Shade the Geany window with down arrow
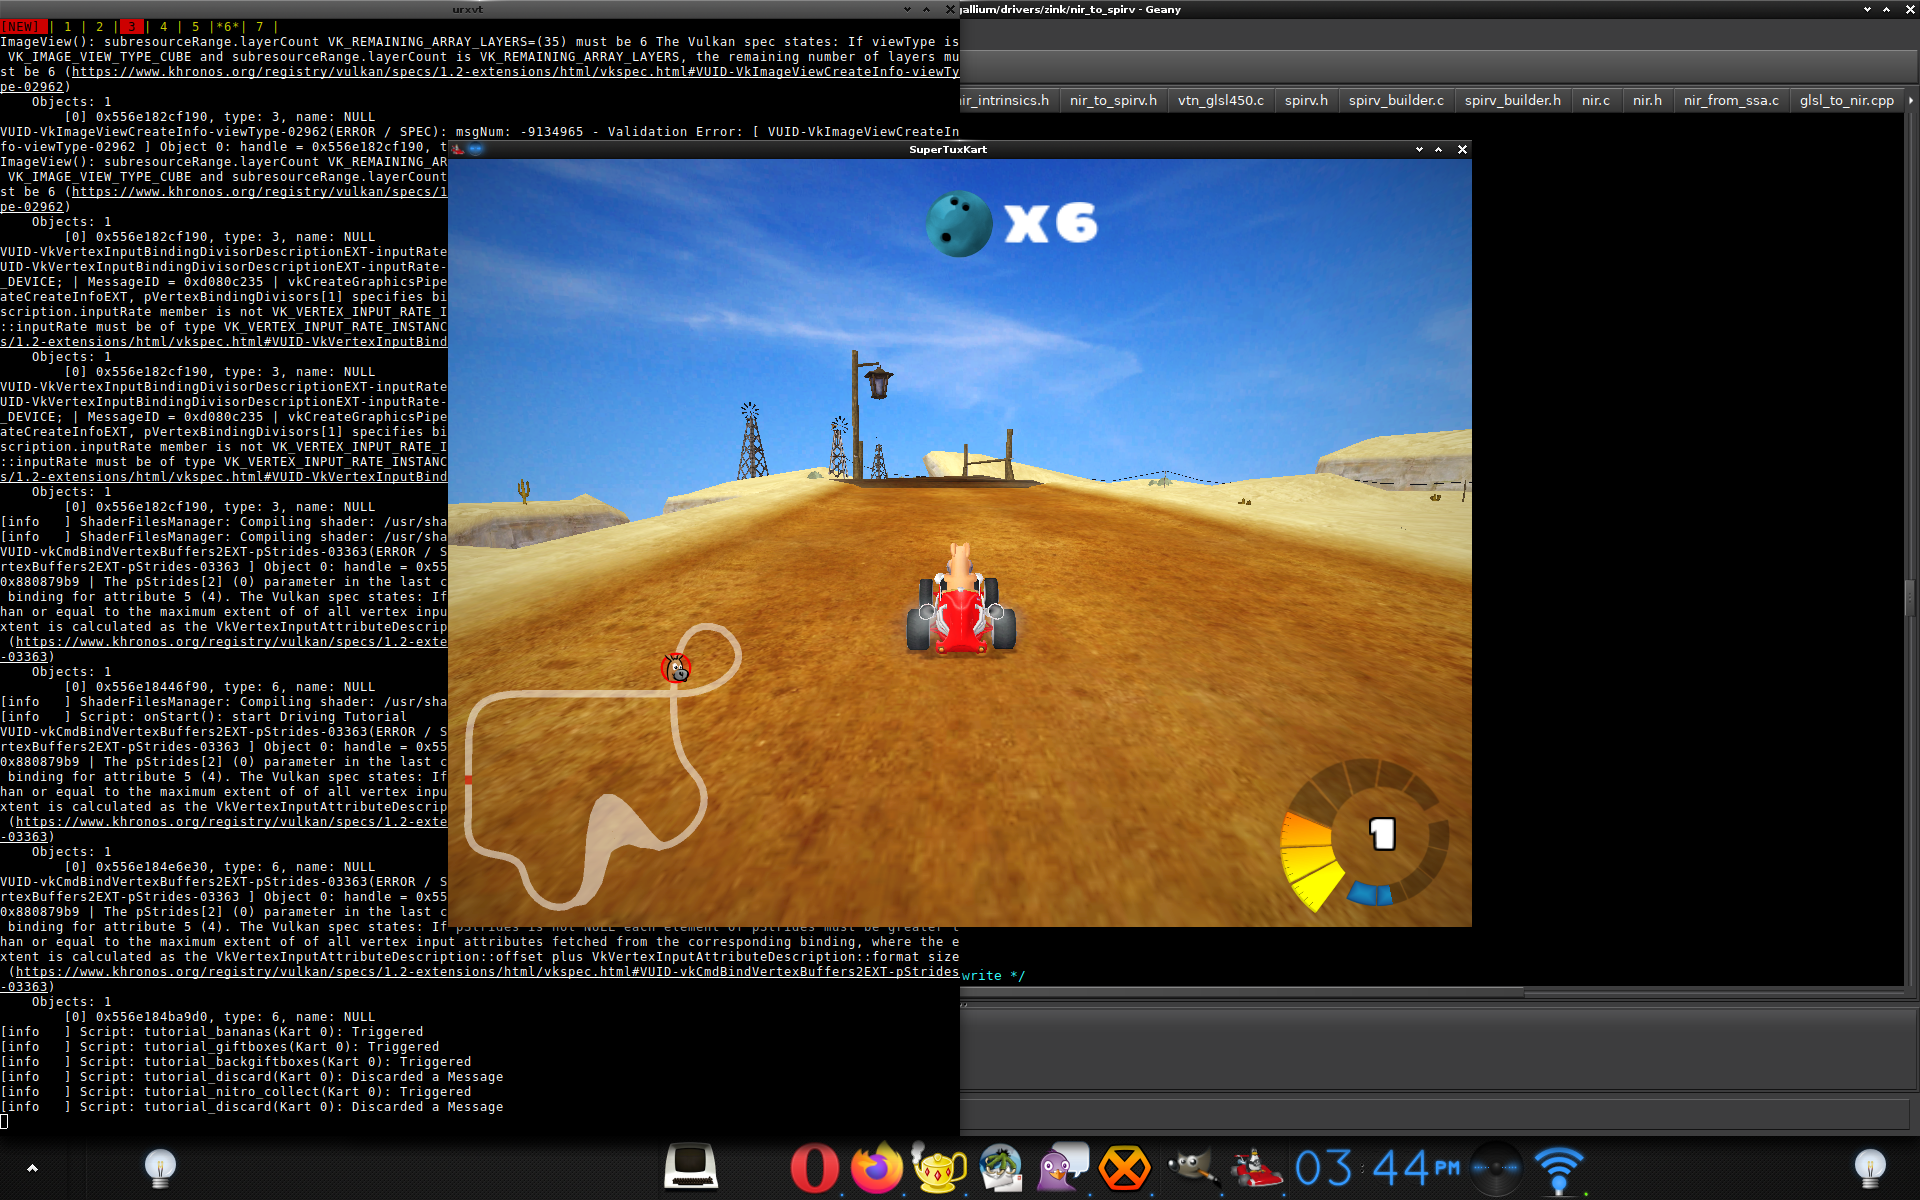The height and width of the screenshot is (1200, 1920). [1867, 9]
